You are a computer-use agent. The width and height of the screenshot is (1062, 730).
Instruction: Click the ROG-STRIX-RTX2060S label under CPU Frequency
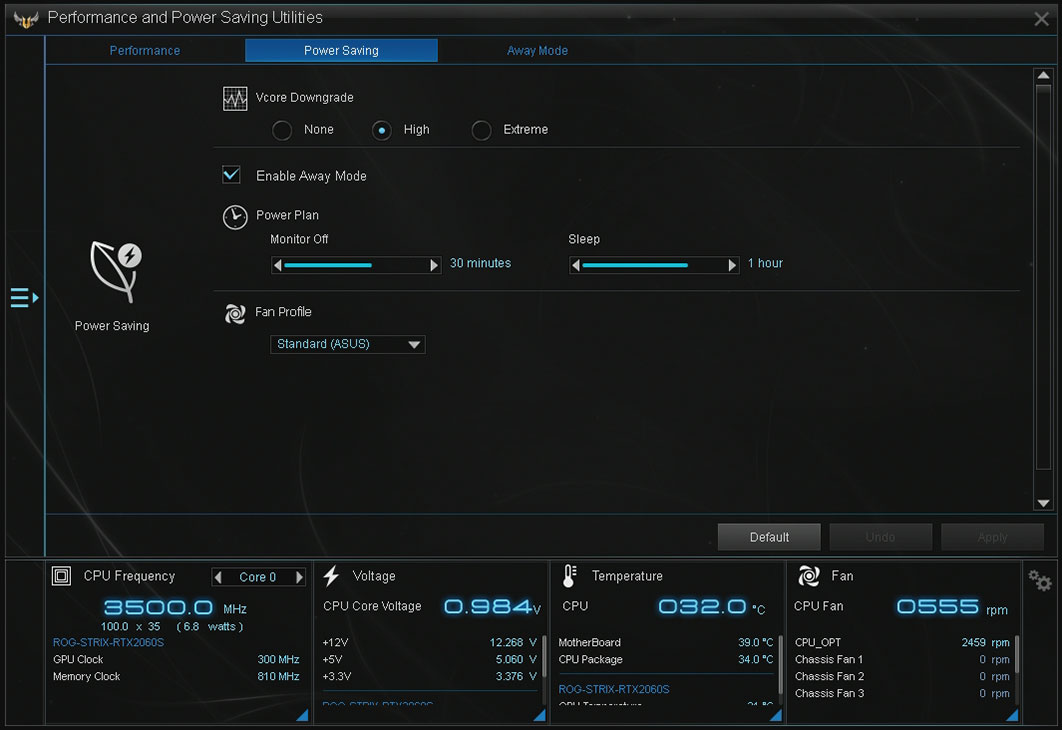[108, 643]
